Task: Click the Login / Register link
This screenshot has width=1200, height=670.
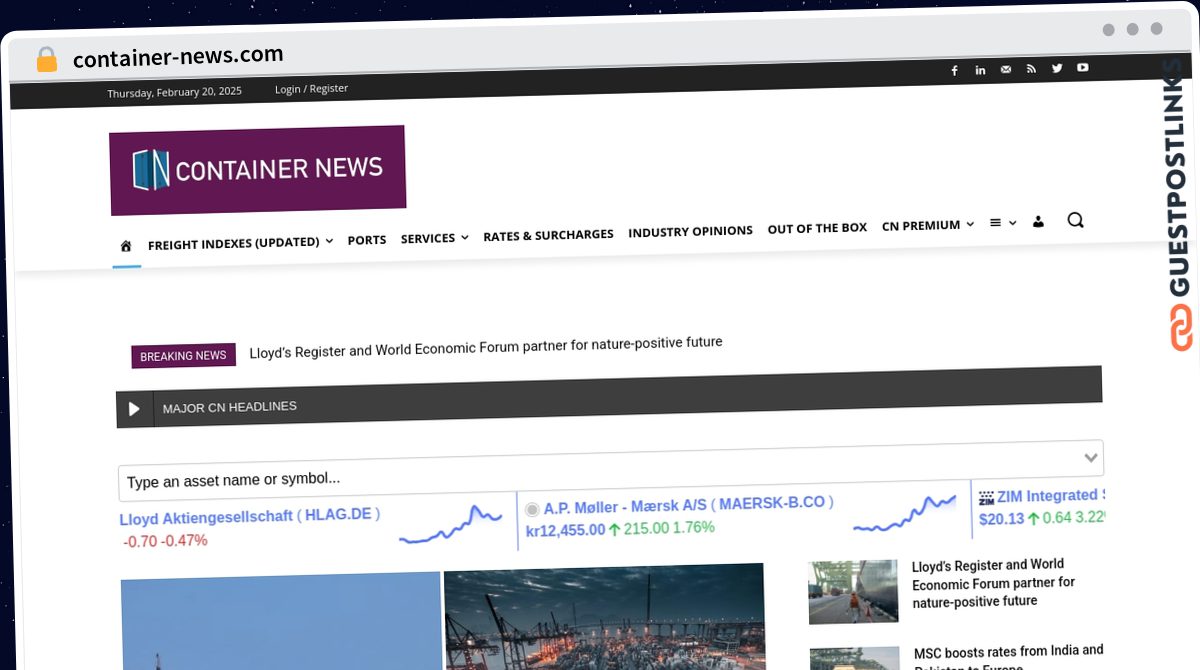Action: point(311,88)
